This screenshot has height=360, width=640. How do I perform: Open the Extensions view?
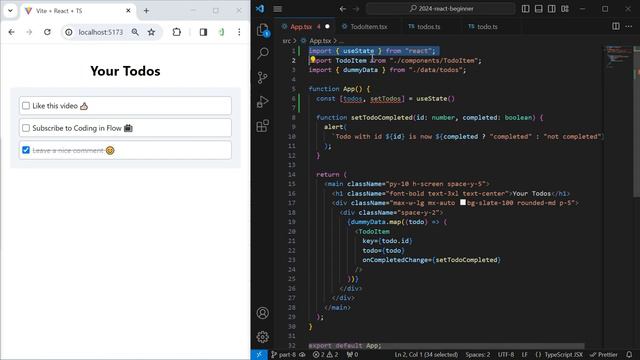pyautogui.click(x=263, y=125)
